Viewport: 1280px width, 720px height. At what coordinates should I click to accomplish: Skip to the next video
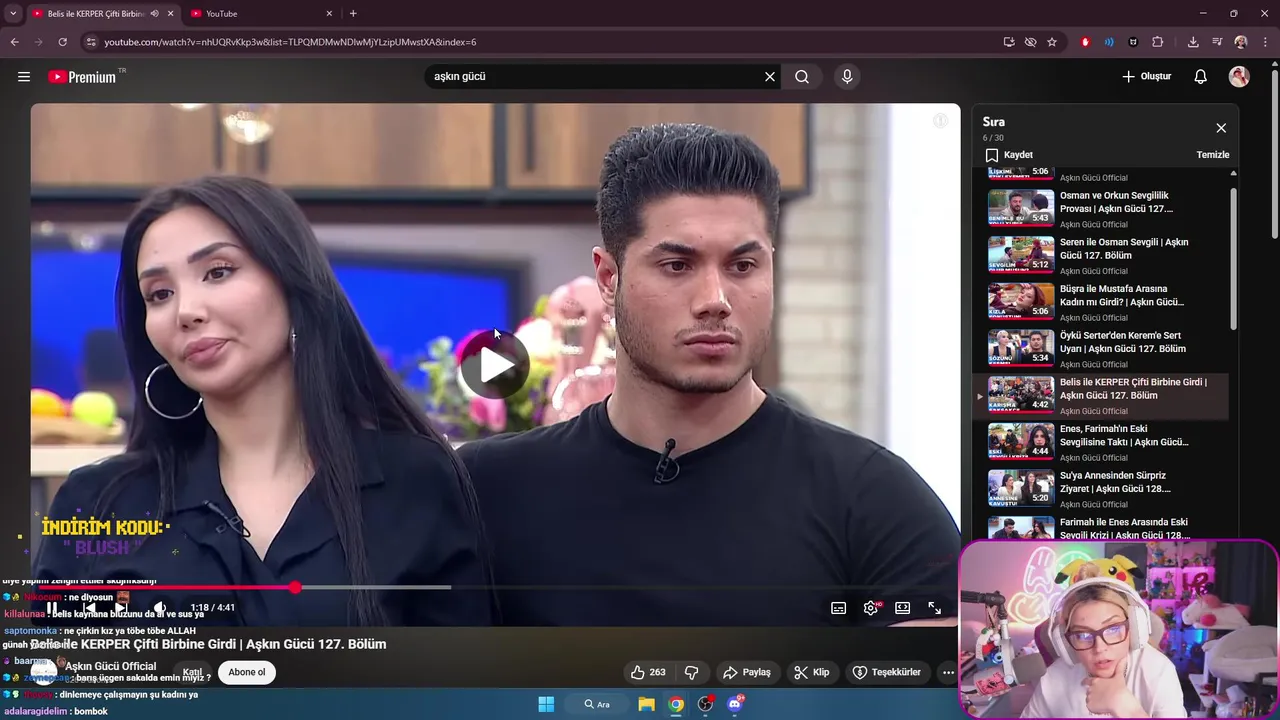click(120, 608)
